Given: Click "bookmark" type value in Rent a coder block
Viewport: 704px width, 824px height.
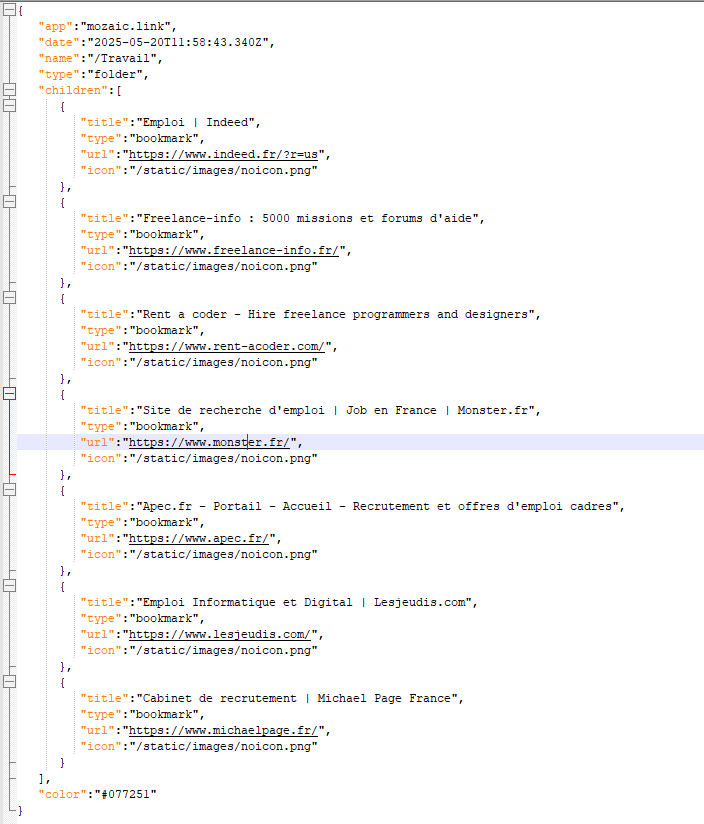Looking at the screenshot, I should click(x=164, y=331).
